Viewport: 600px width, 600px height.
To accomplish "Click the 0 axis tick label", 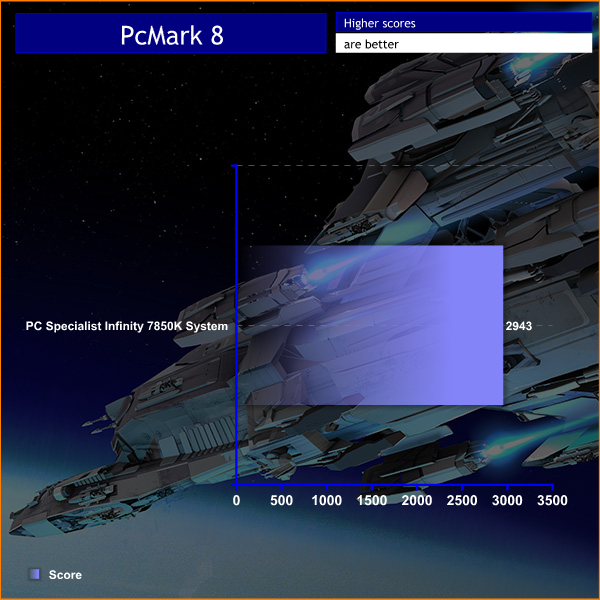I will (x=236, y=500).
